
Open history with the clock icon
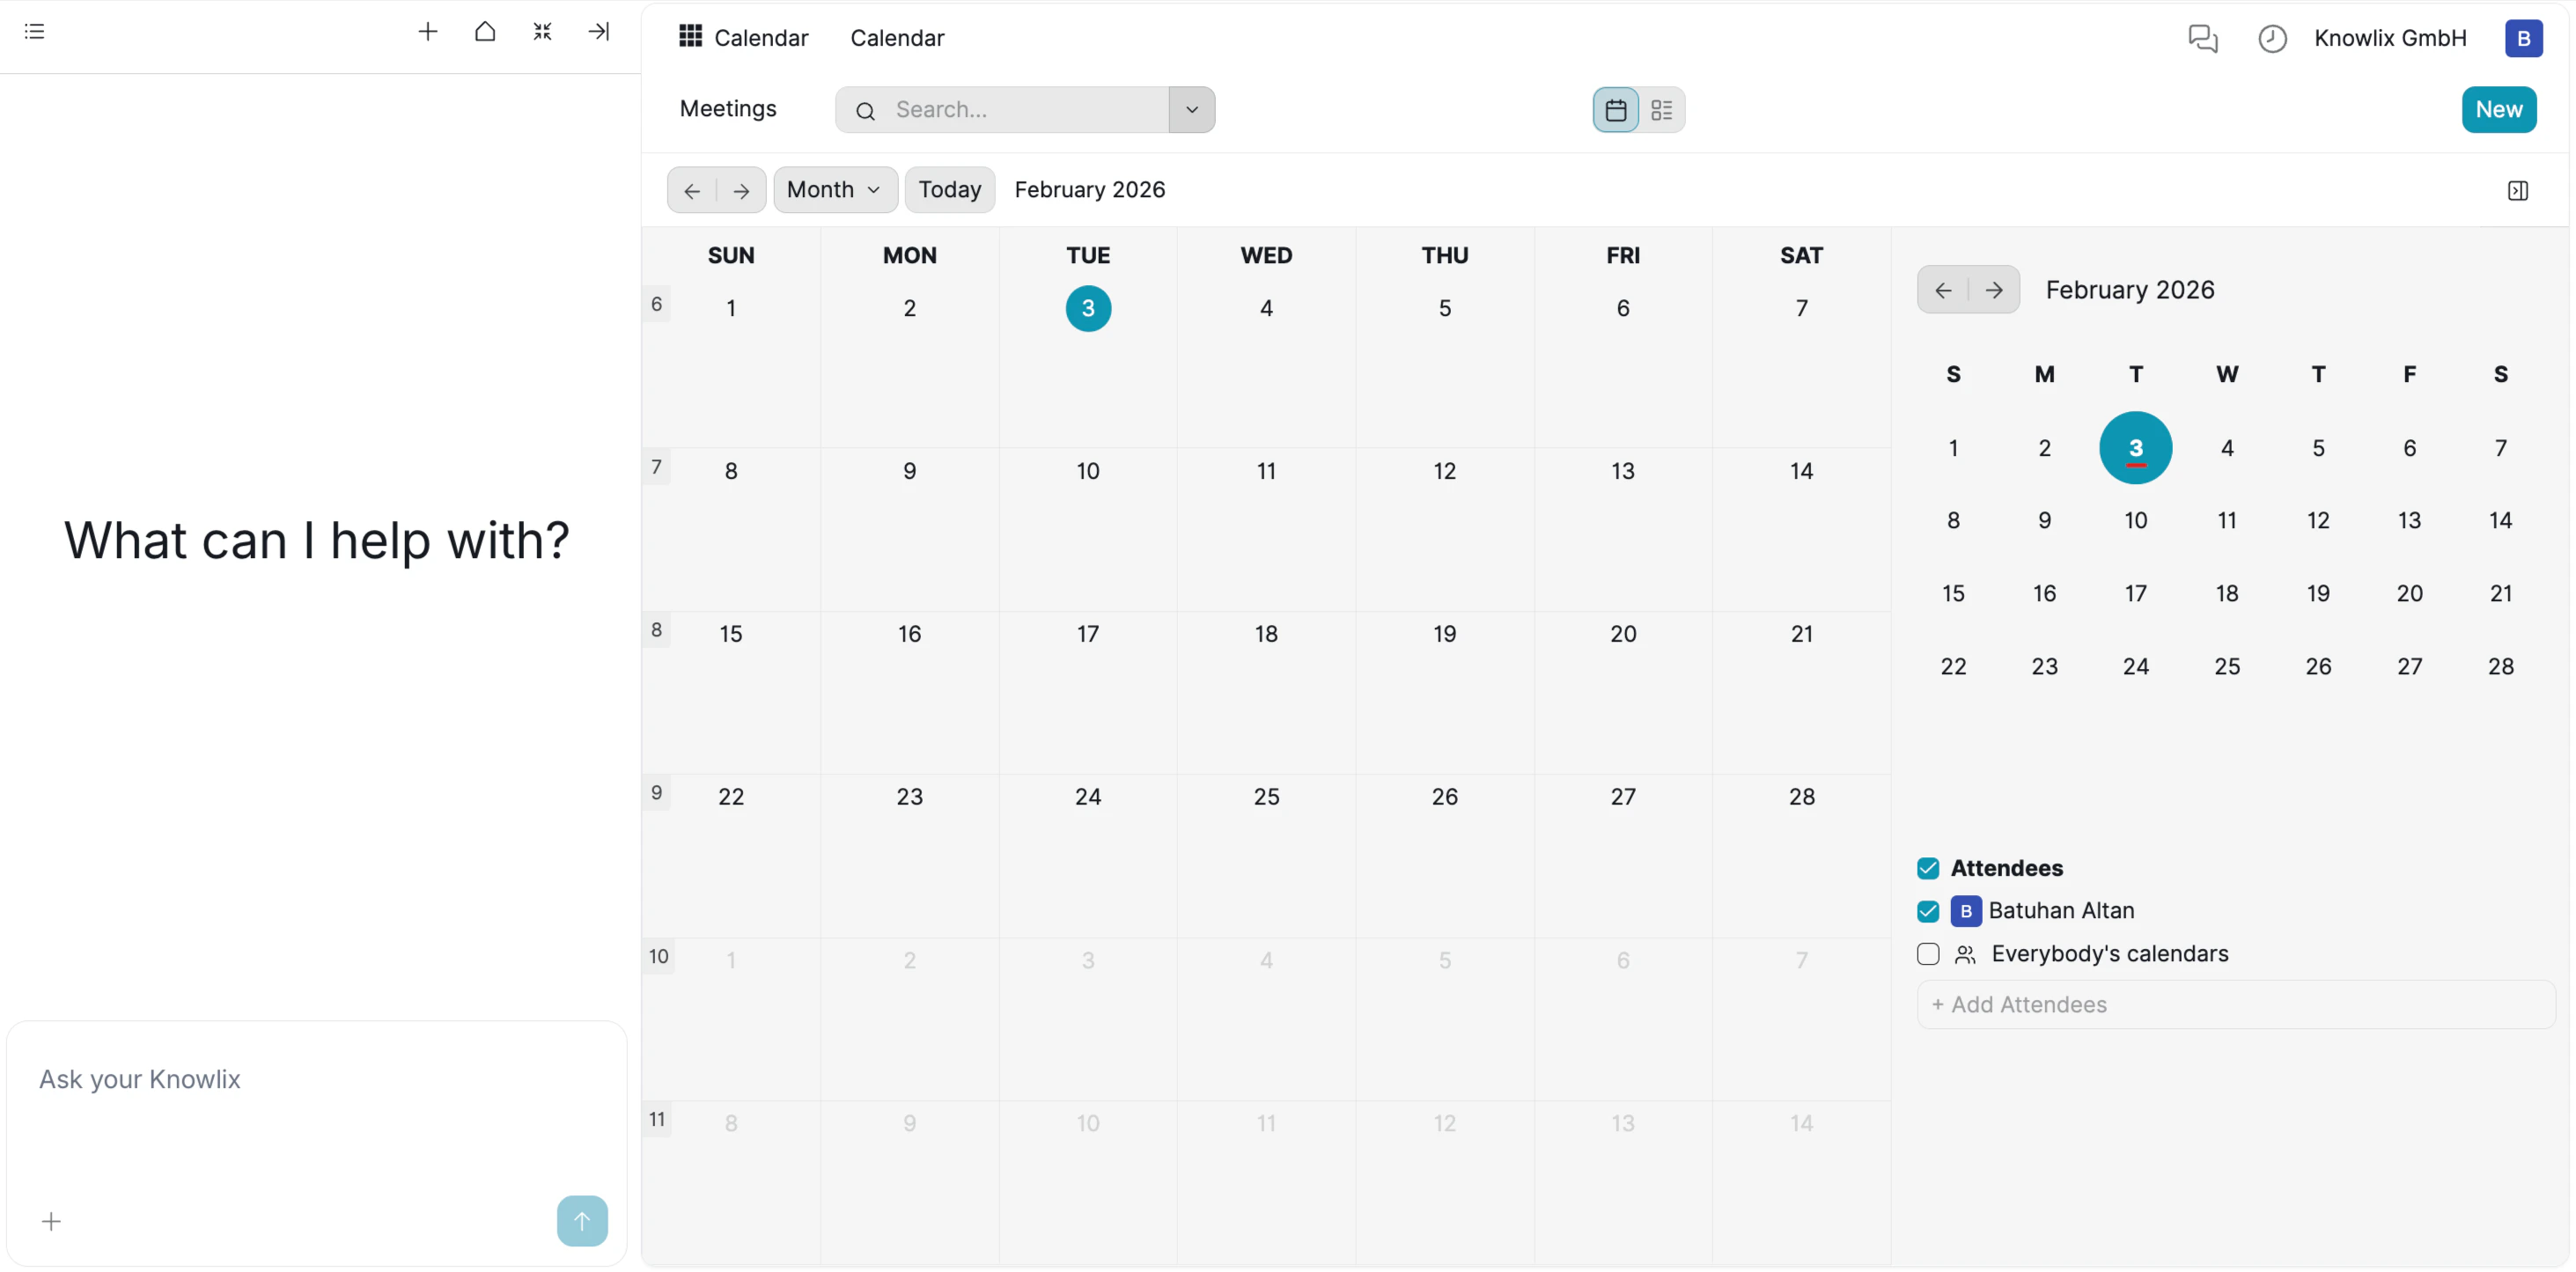pyautogui.click(x=2272, y=38)
